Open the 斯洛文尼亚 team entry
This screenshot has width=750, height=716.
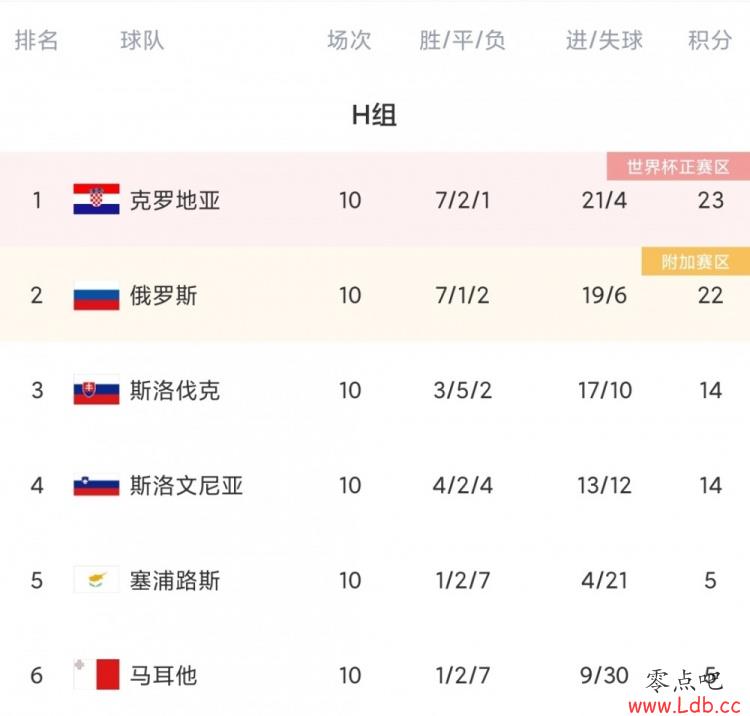[186, 485]
